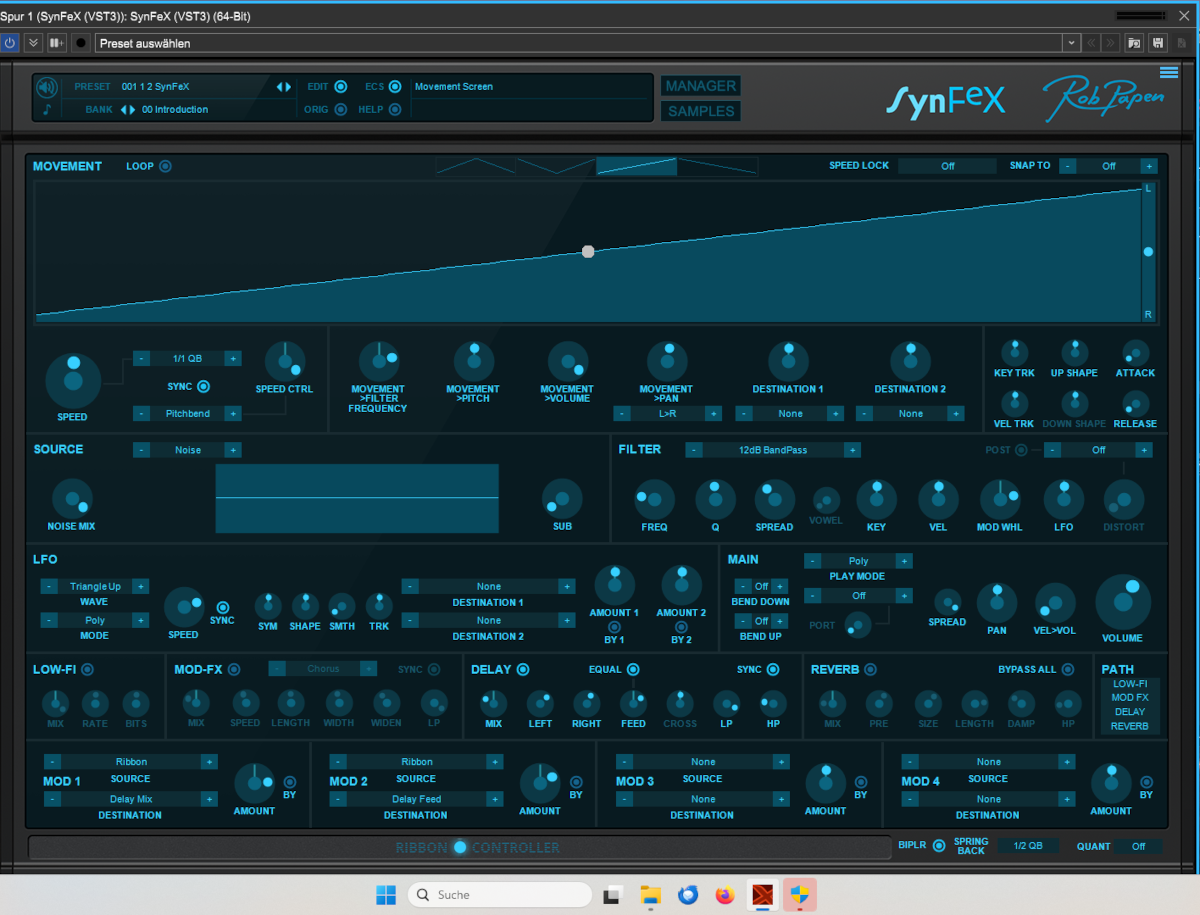Viewport: 1200px width, 915px height.
Task: Toggle the ORIG switch
Action: pos(341,110)
